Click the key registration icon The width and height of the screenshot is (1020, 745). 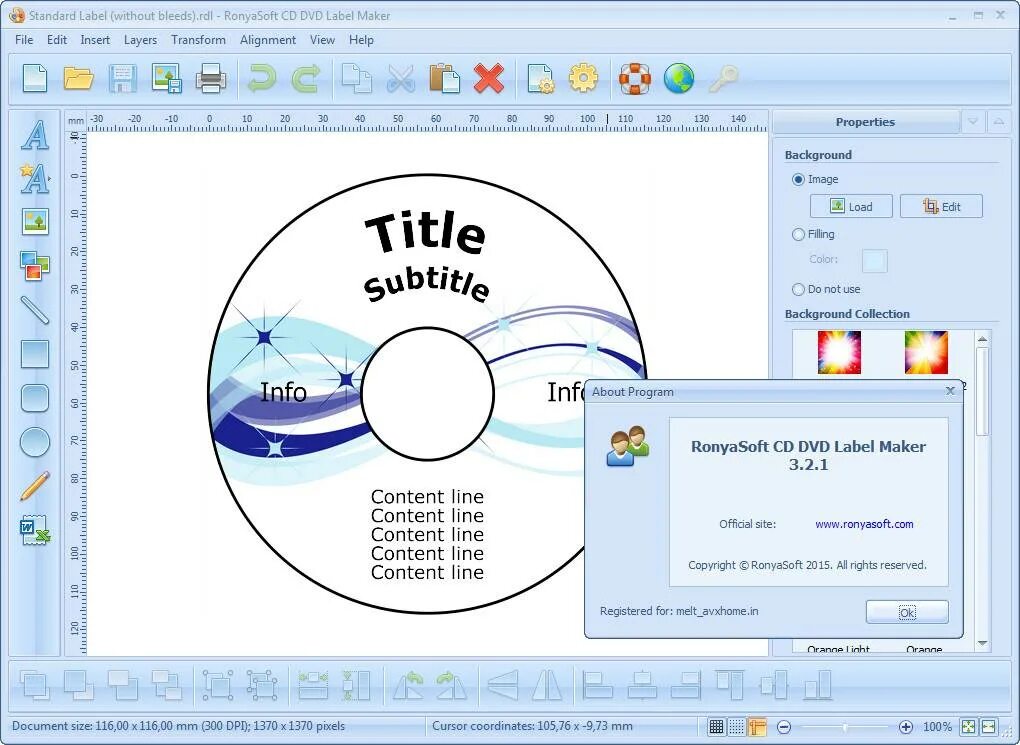[723, 79]
